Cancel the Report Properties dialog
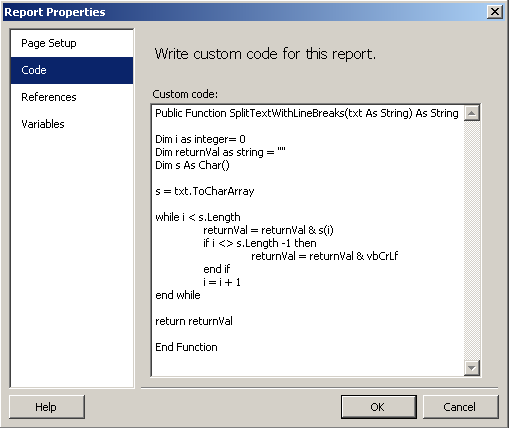509x428 pixels. pos(461,407)
